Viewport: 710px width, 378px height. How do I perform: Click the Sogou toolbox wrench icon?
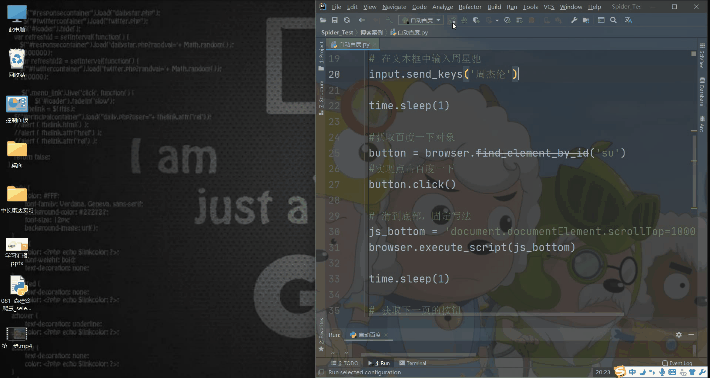tap(703, 372)
